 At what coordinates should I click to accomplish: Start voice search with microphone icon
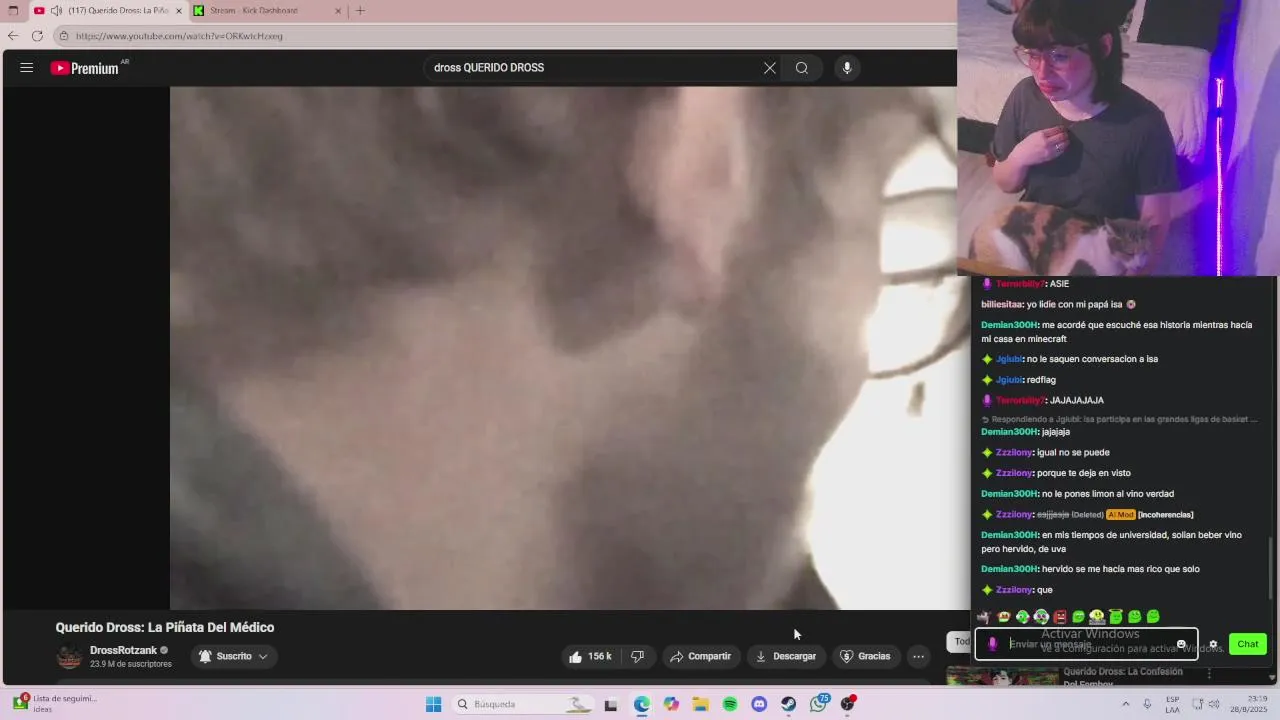pos(846,68)
